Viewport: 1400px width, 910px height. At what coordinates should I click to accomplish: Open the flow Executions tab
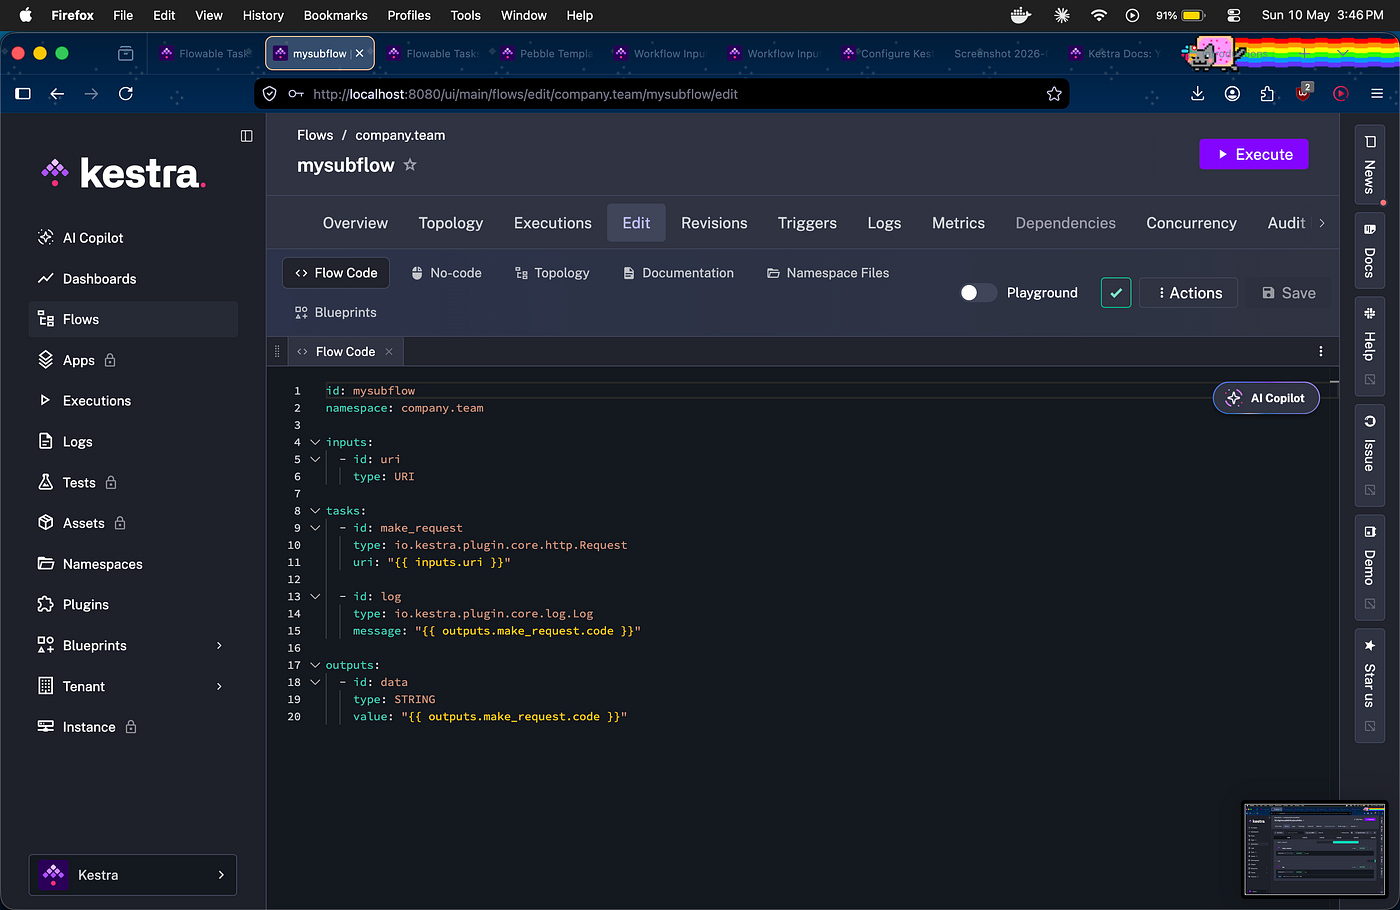553,223
